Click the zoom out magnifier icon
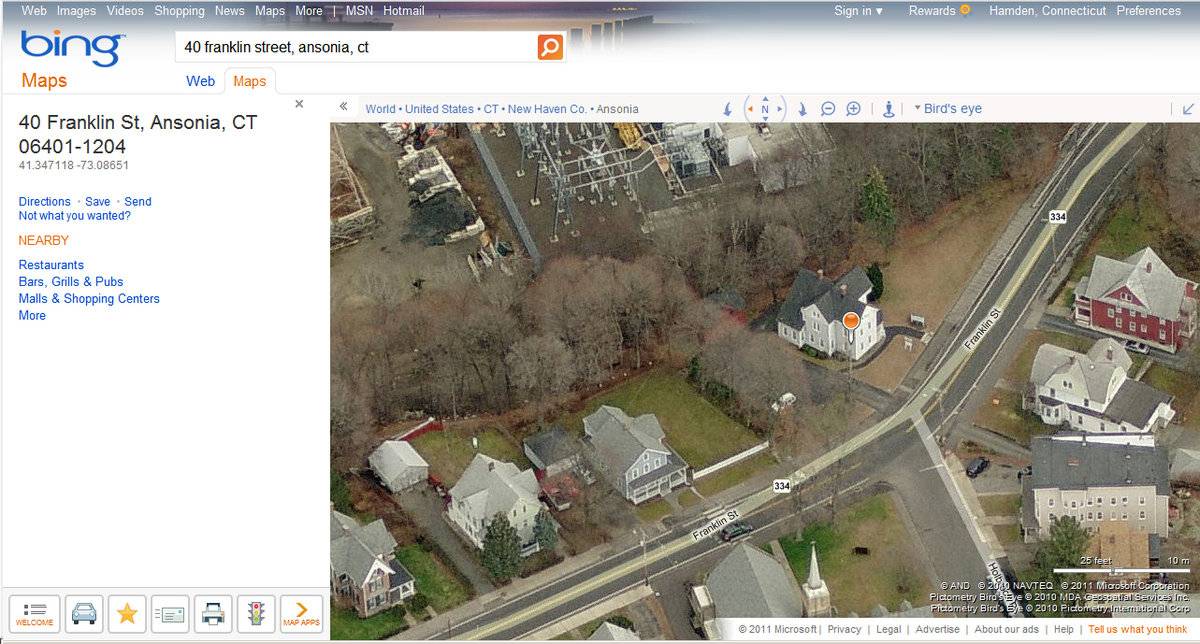1200x644 pixels. (x=828, y=108)
